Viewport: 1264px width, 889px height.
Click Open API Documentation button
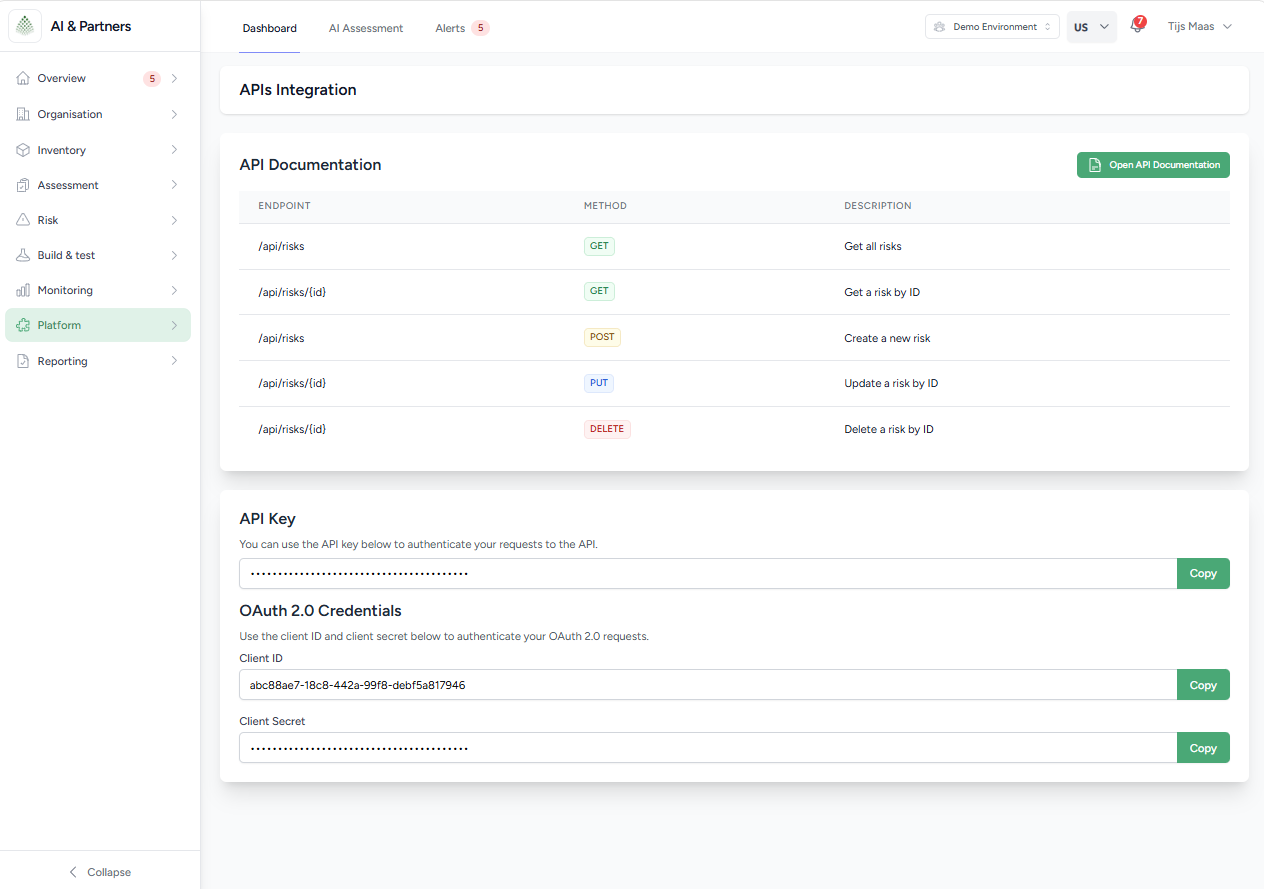click(x=1153, y=165)
